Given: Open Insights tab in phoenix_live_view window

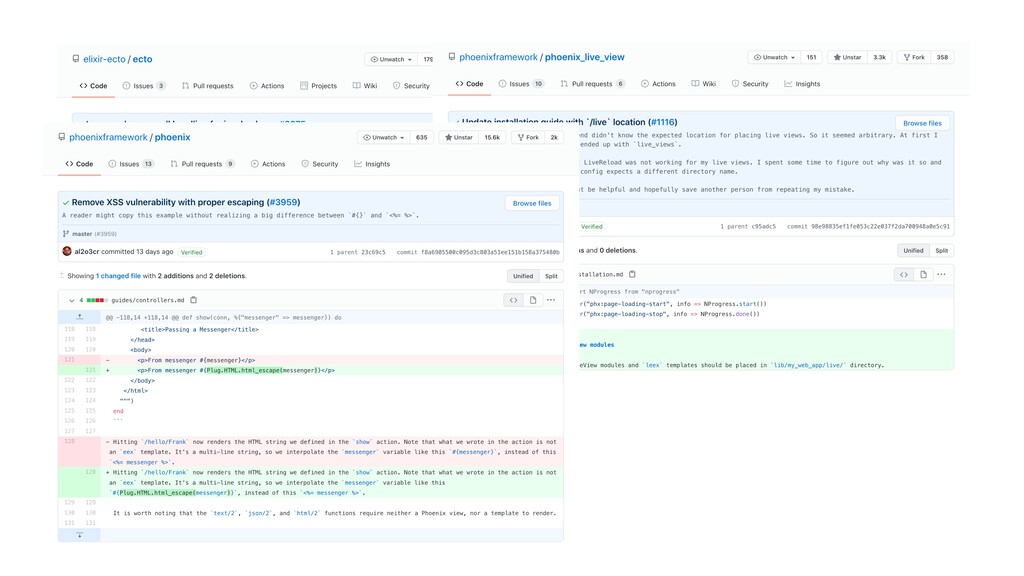Looking at the screenshot, I should 802,84.
